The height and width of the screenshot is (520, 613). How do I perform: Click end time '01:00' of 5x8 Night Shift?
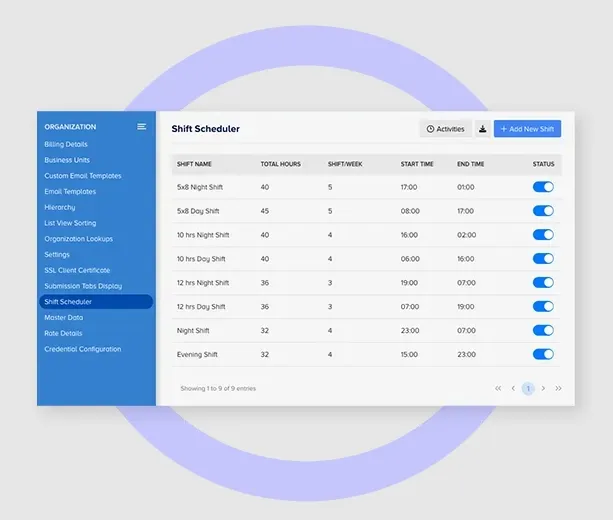click(466, 187)
